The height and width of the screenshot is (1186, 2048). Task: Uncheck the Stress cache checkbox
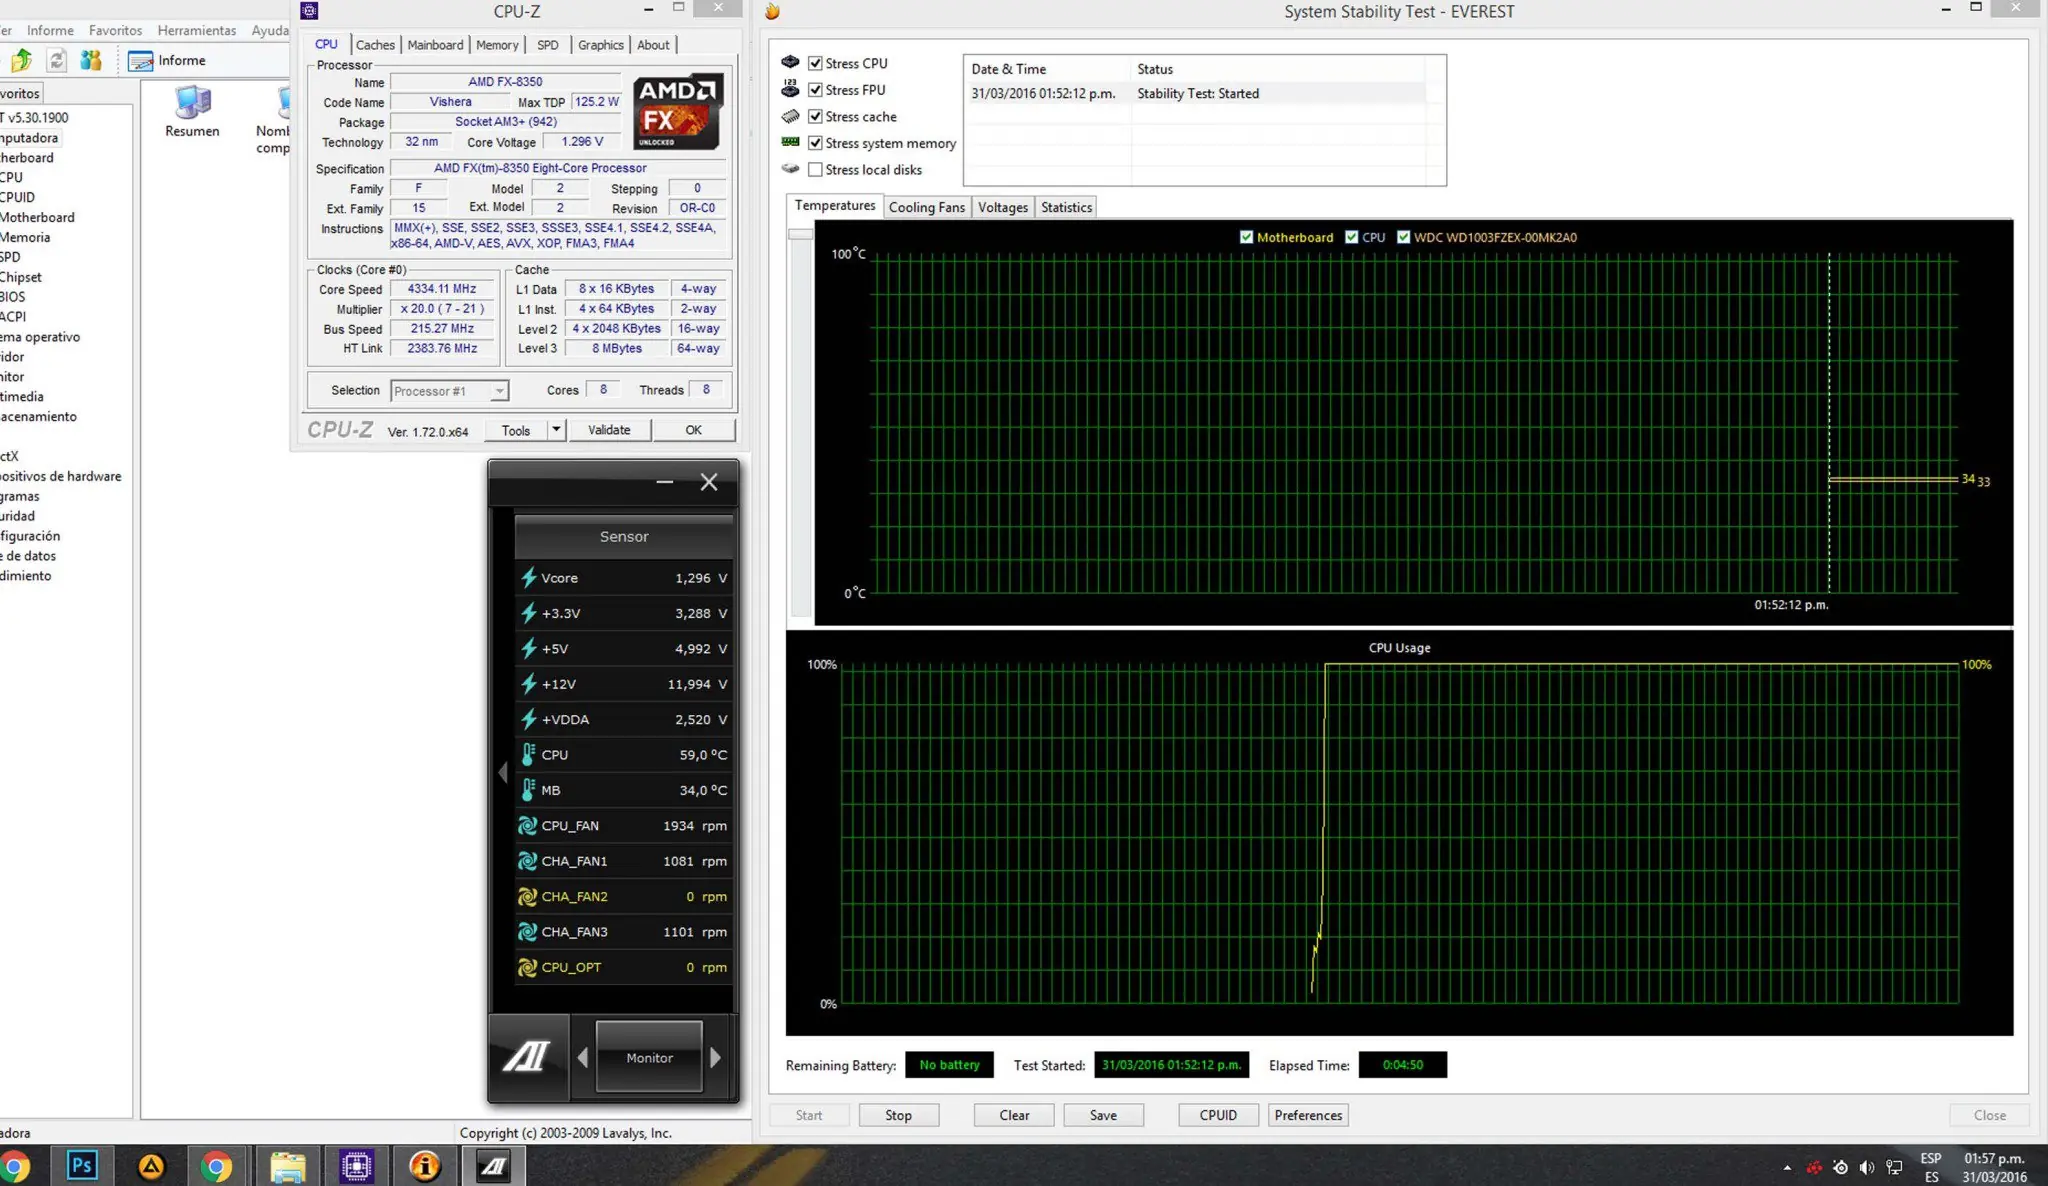[x=815, y=116]
